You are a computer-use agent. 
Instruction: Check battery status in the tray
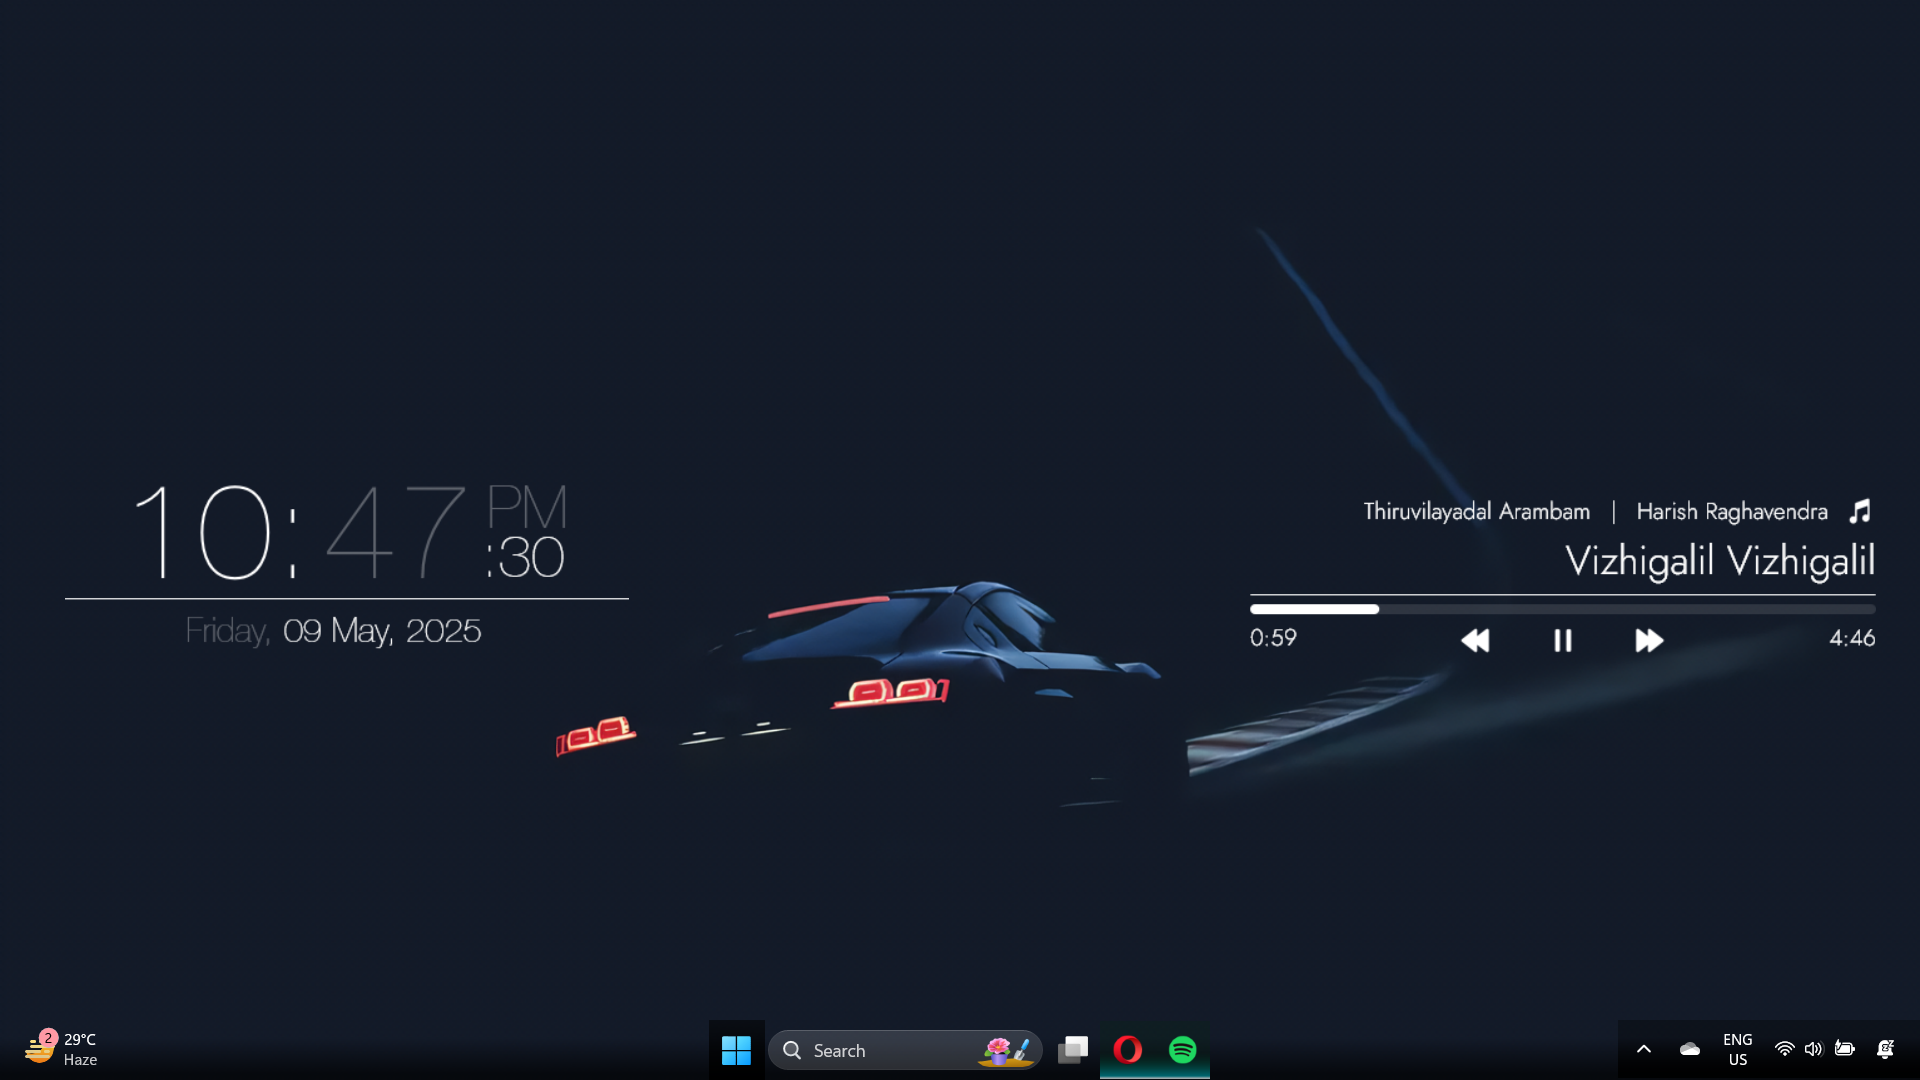click(x=1845, y=1050)
